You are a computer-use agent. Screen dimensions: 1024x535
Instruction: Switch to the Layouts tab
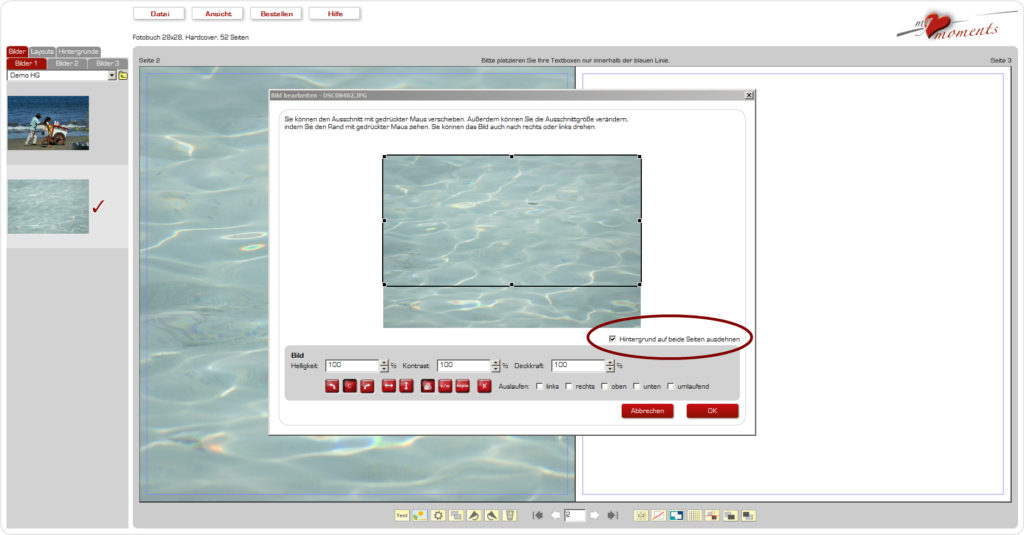[x=42, y=51]
